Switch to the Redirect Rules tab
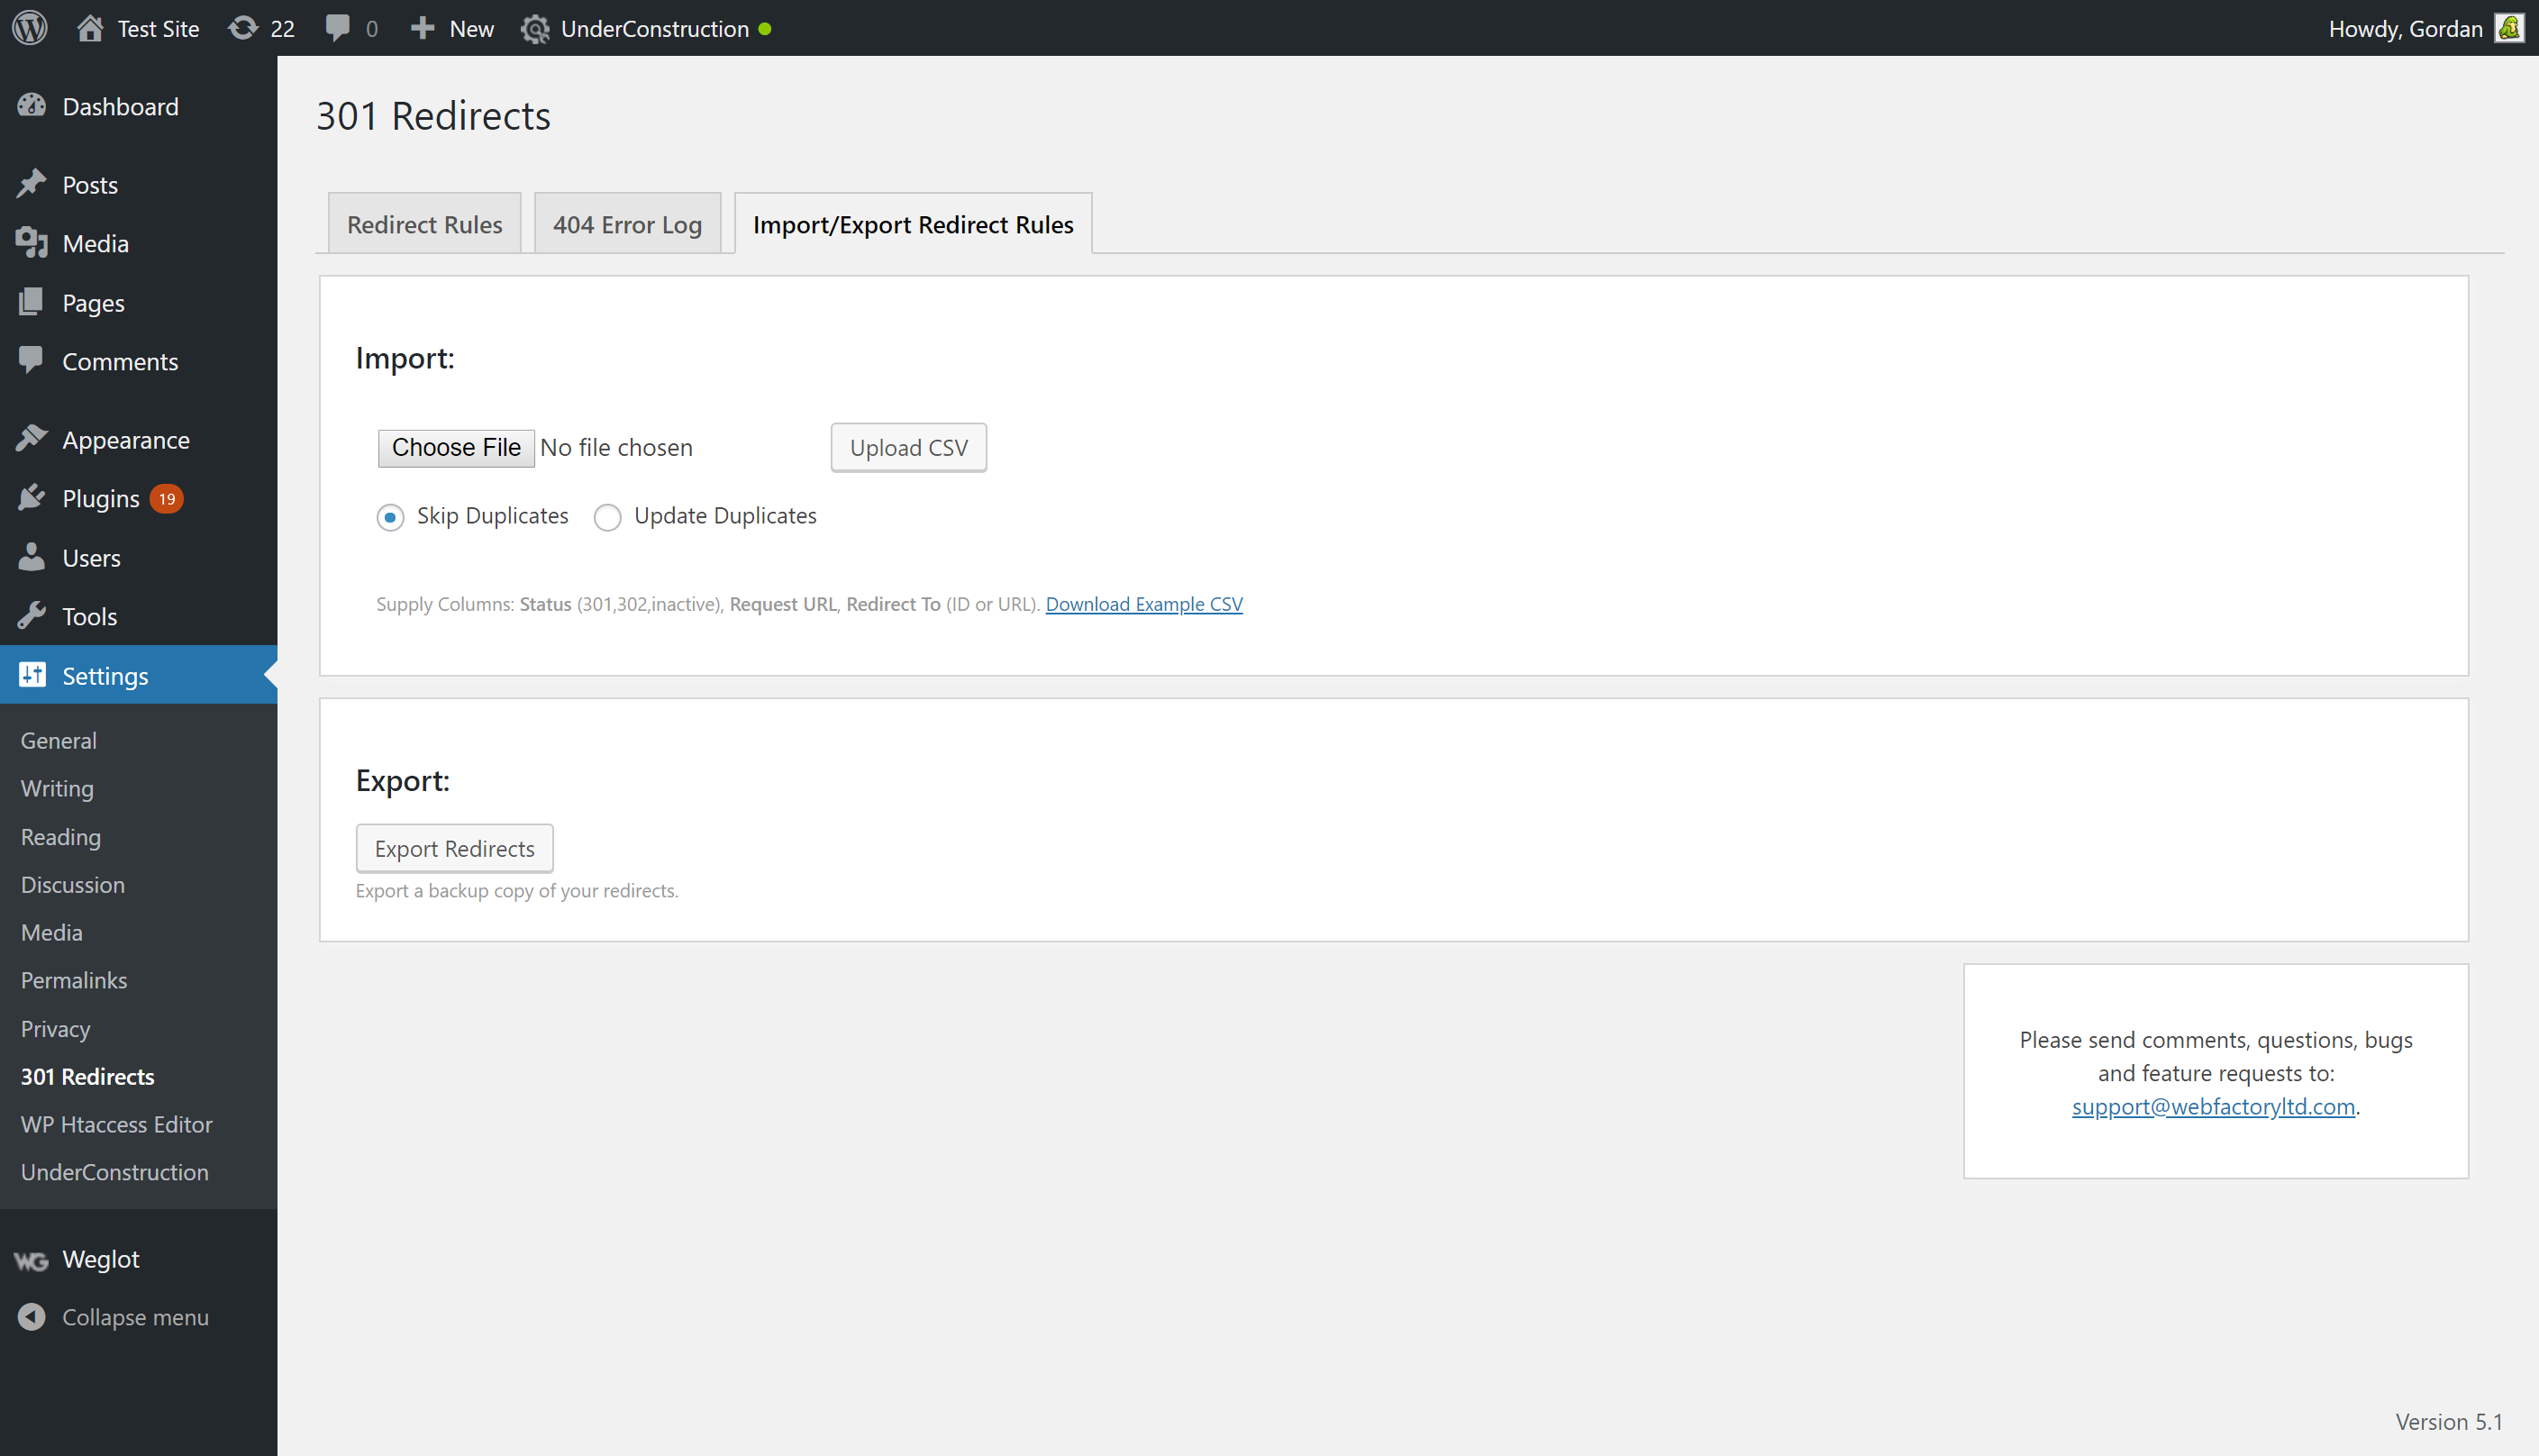This screenshot has width=2539, height=1456. point(423,223)
